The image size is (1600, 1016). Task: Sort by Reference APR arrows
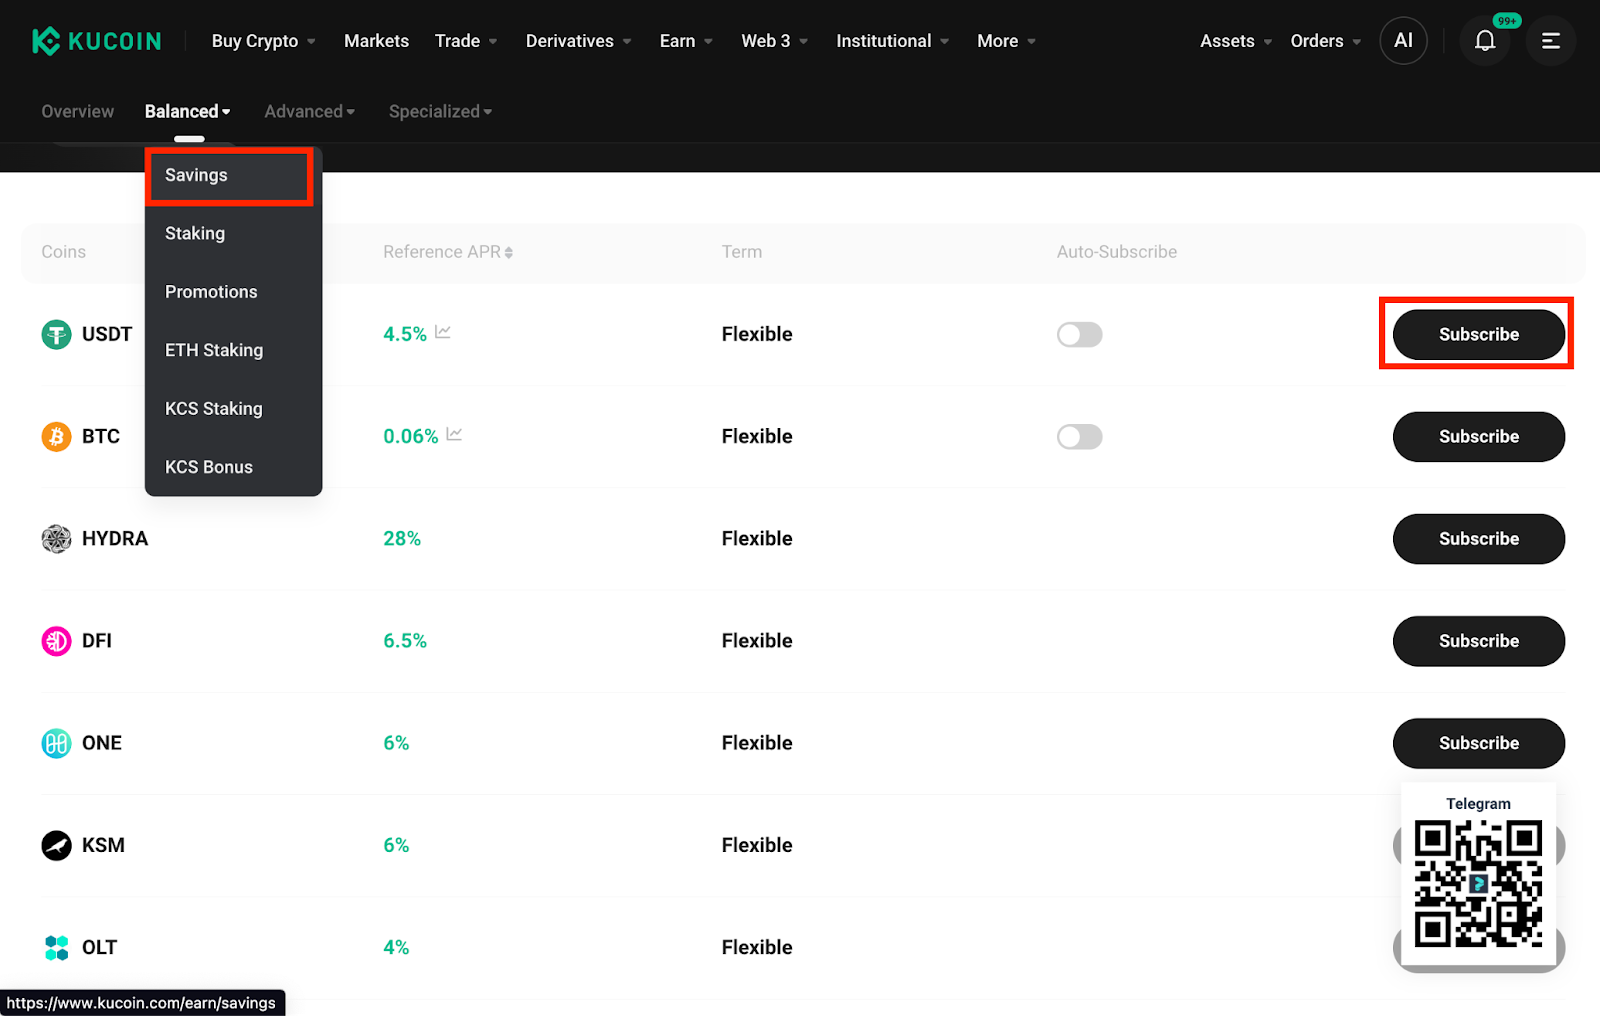point(509,253)
